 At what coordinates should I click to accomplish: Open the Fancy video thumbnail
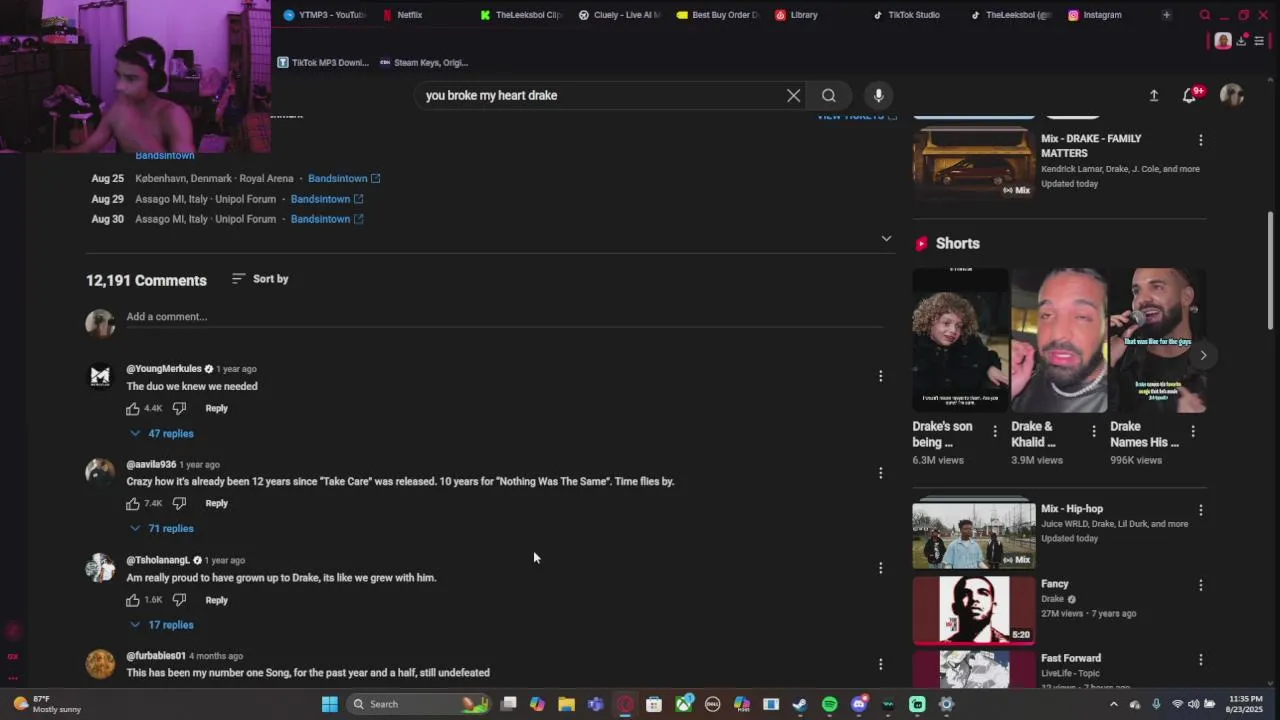(973, 609)
